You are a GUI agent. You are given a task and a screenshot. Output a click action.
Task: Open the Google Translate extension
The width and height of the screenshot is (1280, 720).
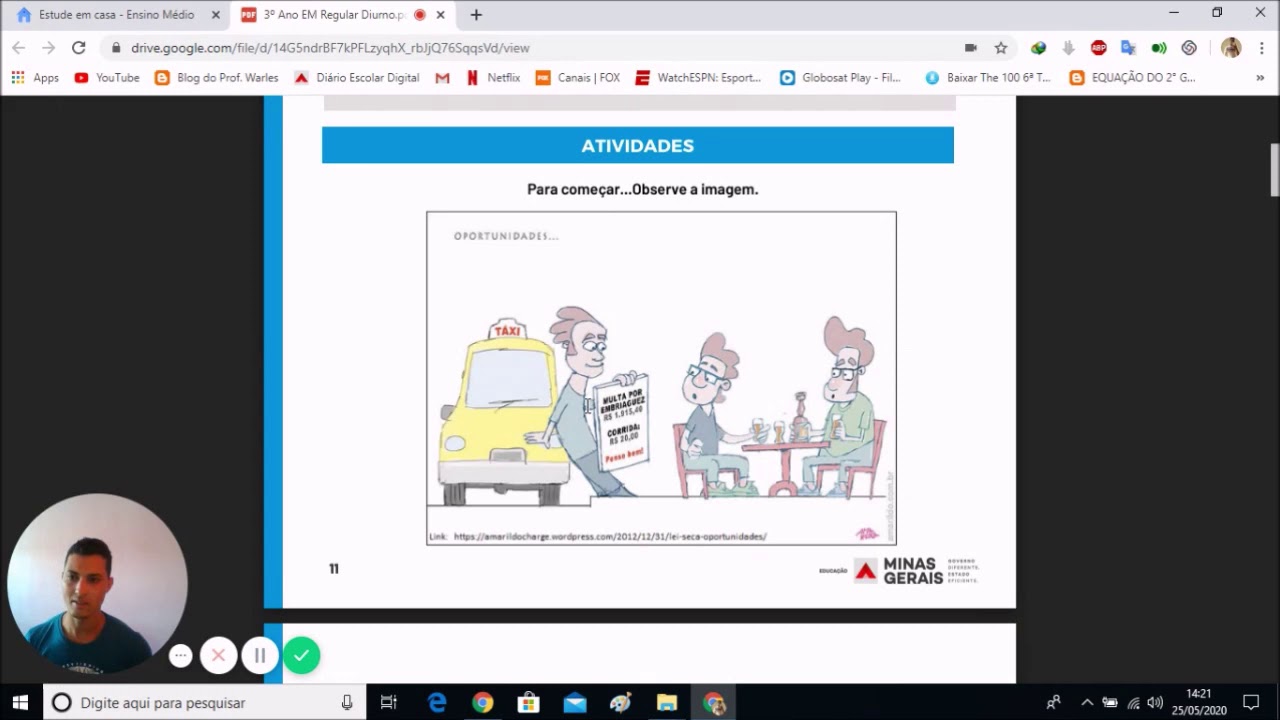click(1128, 48)
